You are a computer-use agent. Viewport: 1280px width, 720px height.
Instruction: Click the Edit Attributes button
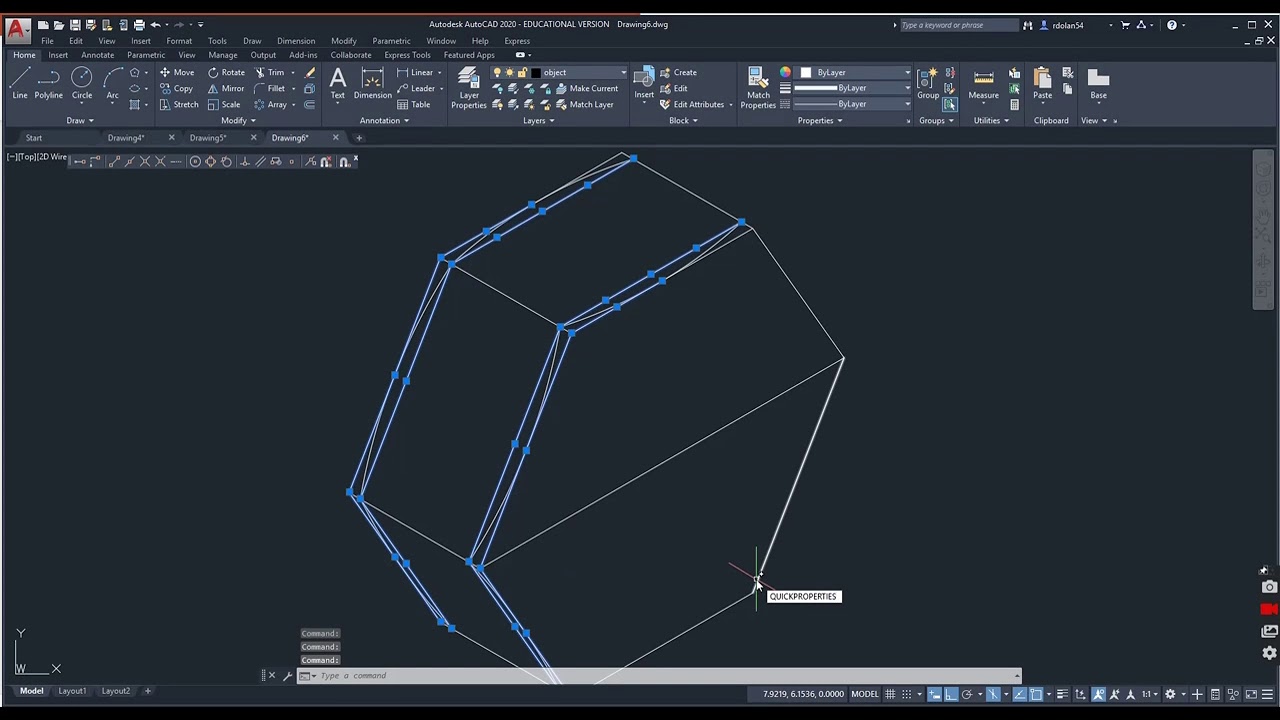(x=692, y=104)
